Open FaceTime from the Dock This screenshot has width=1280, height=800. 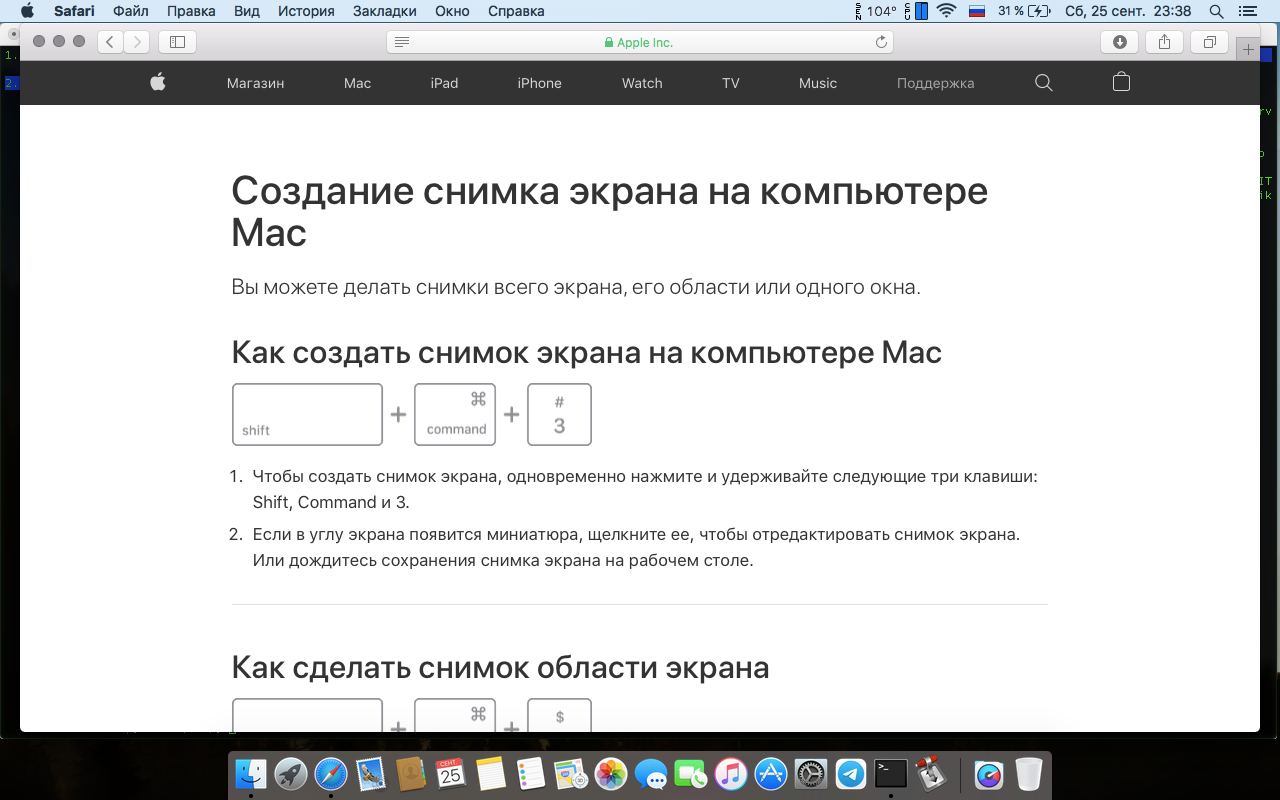[691, 774]
